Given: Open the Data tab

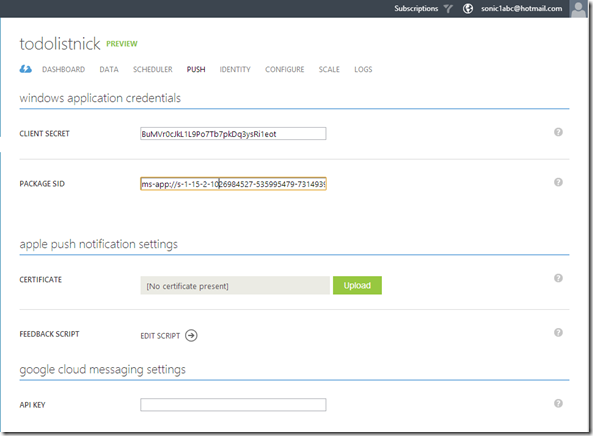Looking at the screenshot, I should tap(109, 69).
